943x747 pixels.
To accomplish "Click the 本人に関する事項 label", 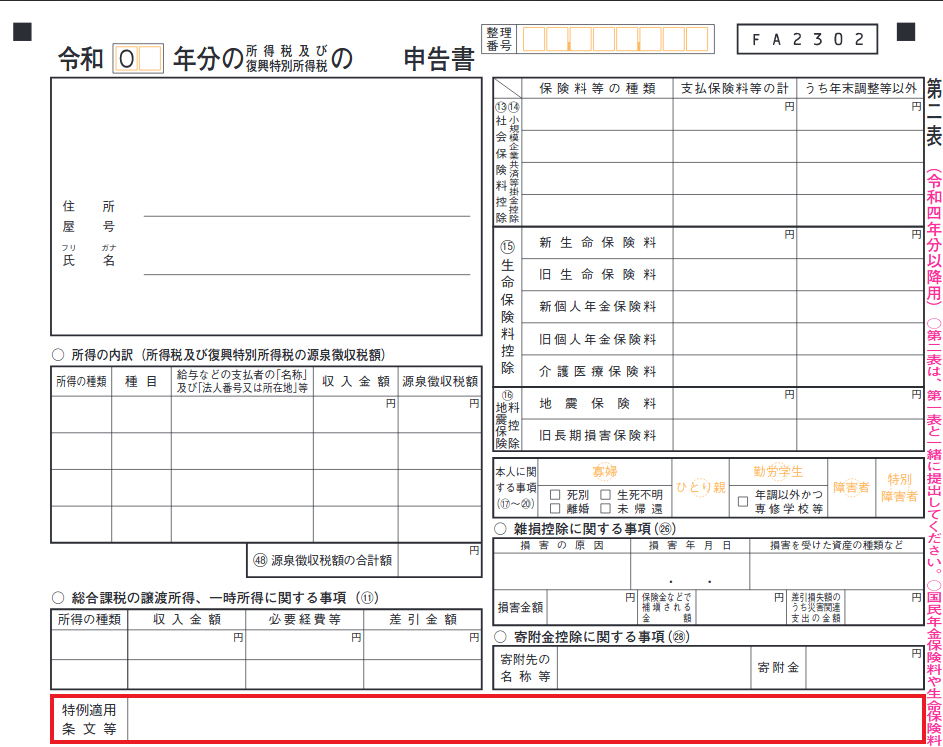I will [515, 488].
